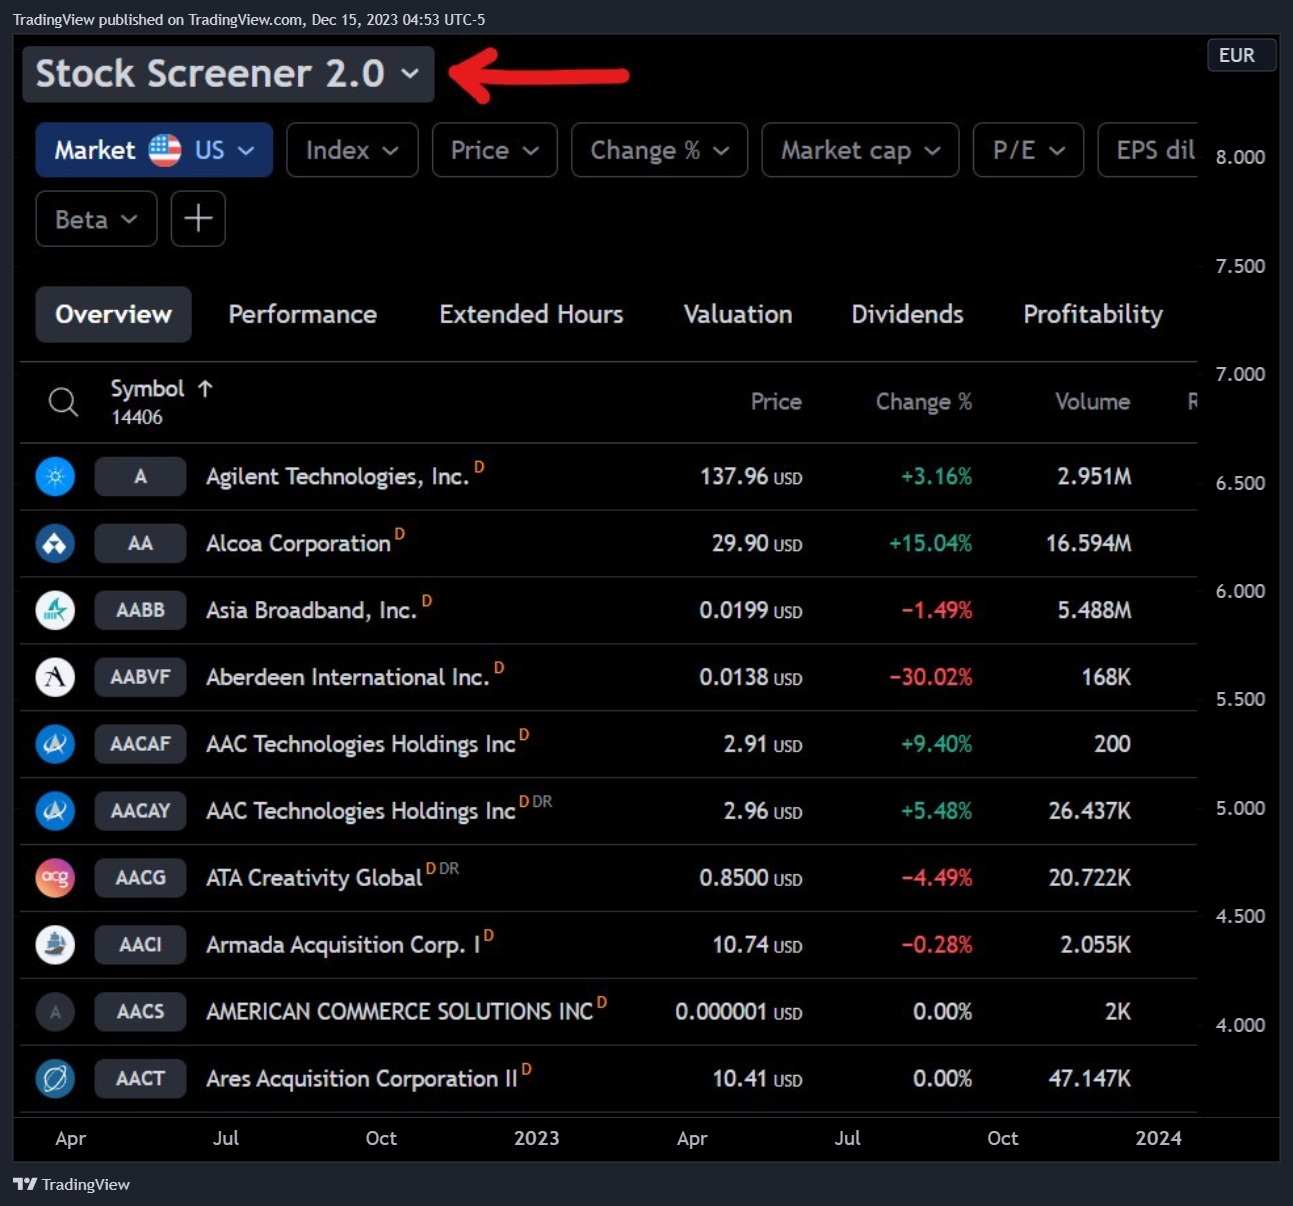Open the Market cap filter dropdown
This screenshot has height=1206, width=1293.
(x=860, y=150)
